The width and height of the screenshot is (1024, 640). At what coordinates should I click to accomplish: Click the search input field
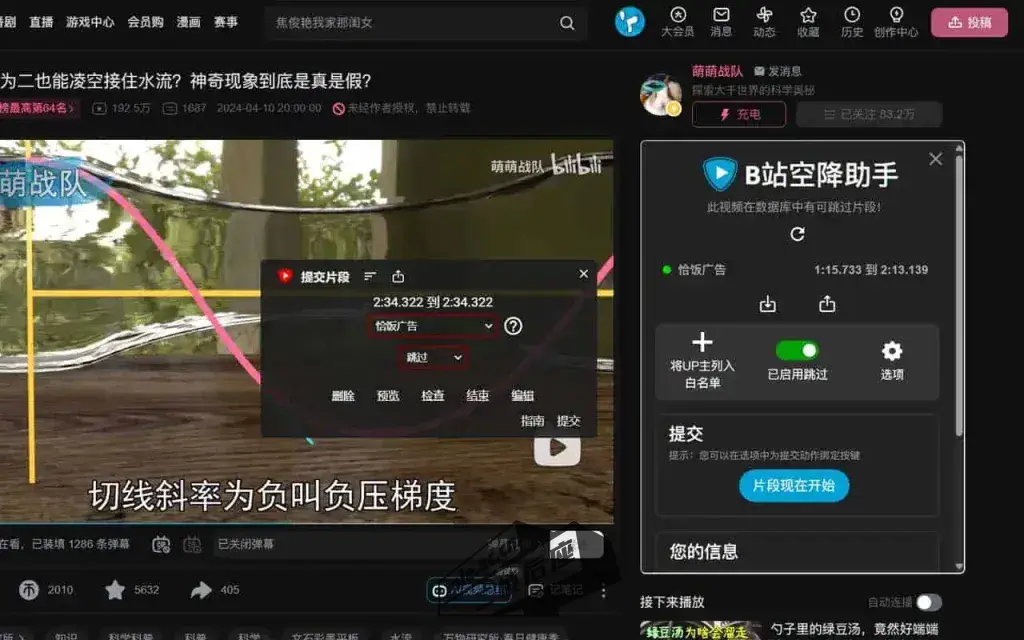pyautogui.click(x=400, y=21)
